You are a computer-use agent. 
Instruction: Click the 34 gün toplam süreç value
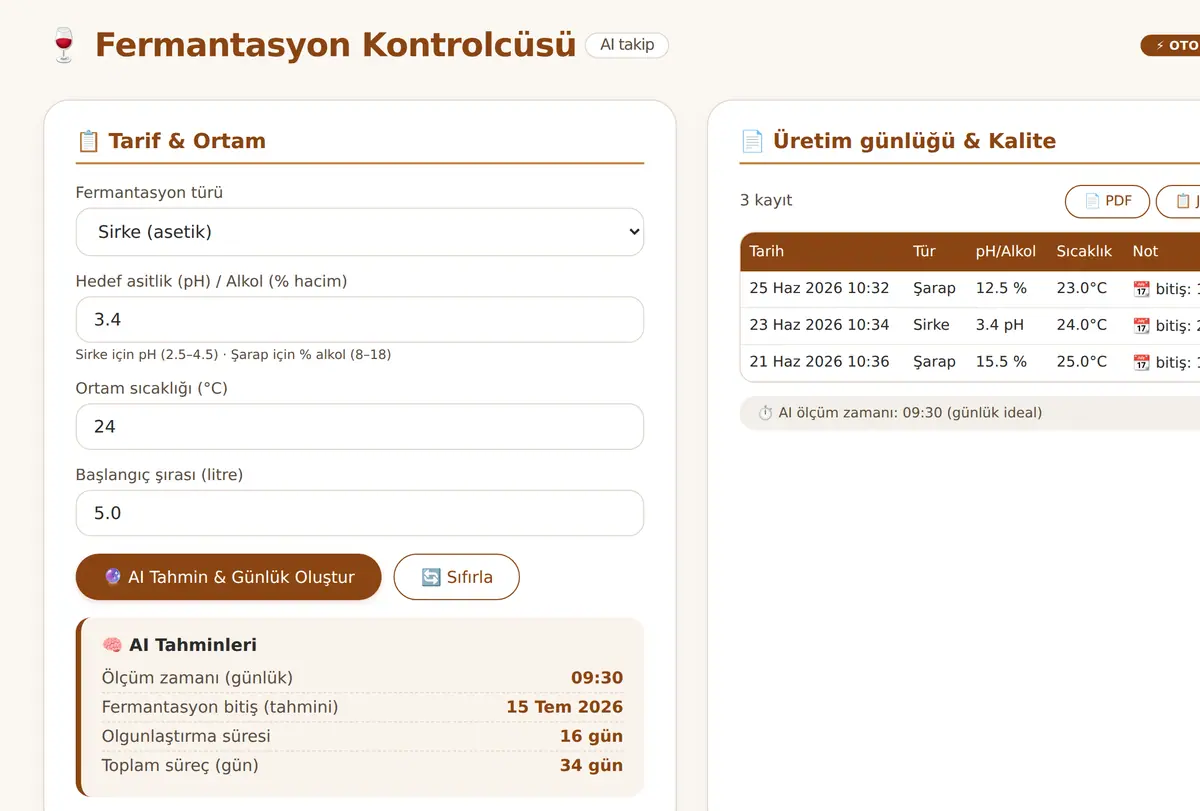point(591,765)
